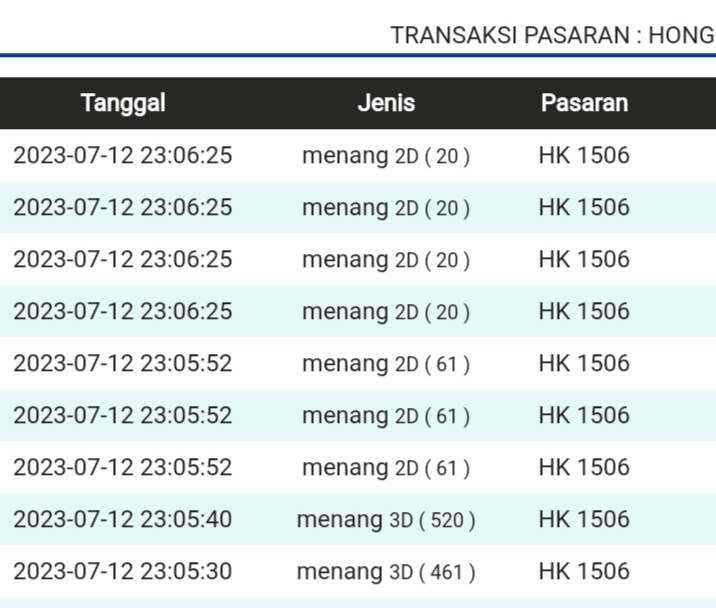Select the Pasaran column header
Screen dimensions: 716x608
pyautogui.click(x=584, y=103)
